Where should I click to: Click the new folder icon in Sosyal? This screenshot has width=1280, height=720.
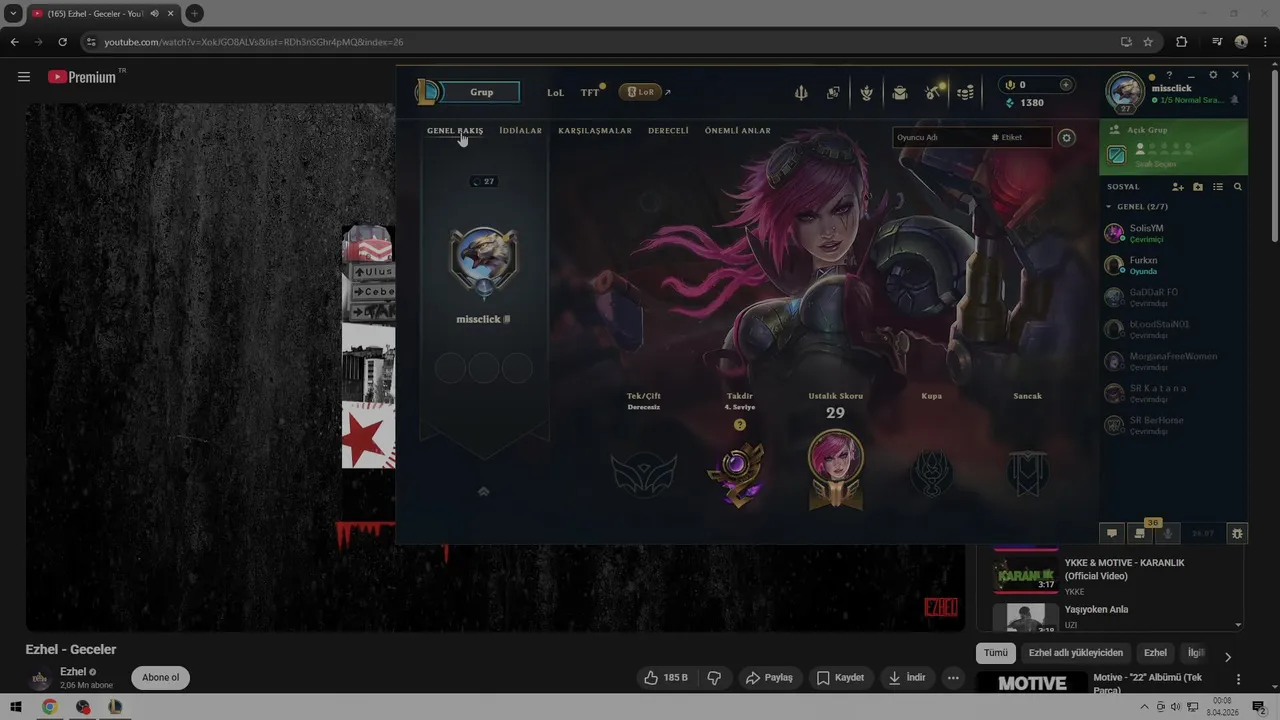[1198, 187]
